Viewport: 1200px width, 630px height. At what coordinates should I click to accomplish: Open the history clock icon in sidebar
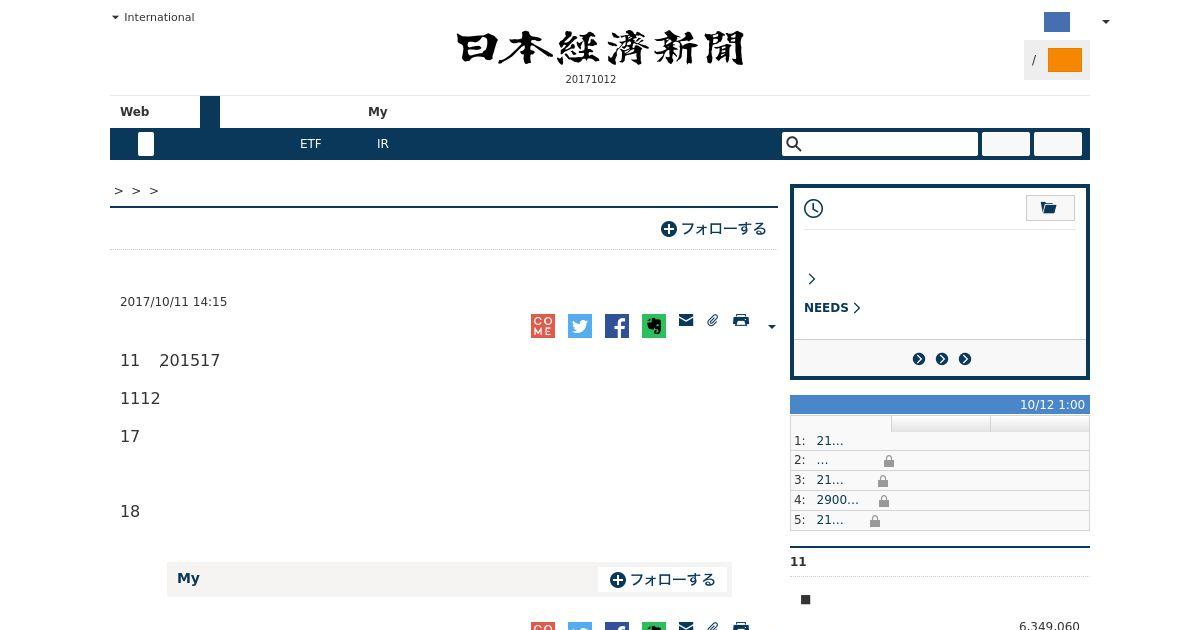tap(814, 208)
